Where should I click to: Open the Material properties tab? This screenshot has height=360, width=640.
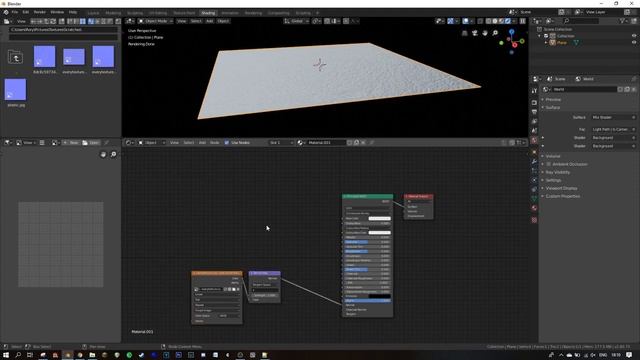tap(534, 208)
